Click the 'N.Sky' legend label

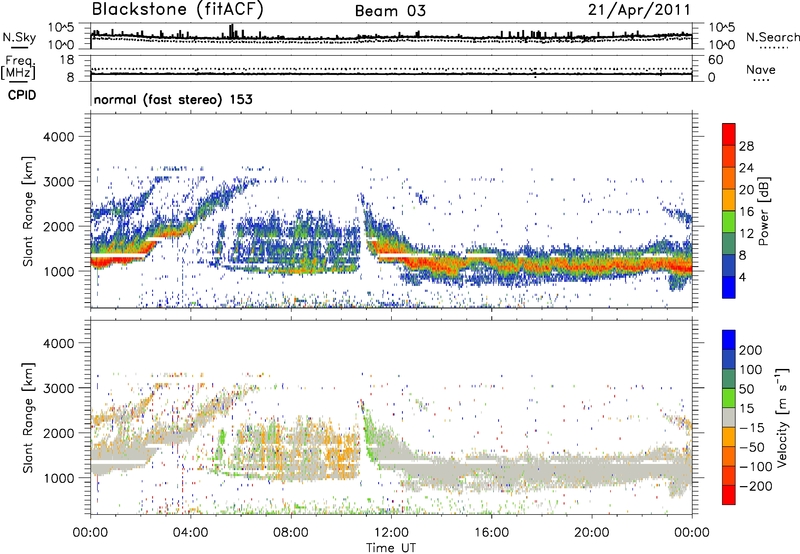pyautogui.click(x=19, y=37)
